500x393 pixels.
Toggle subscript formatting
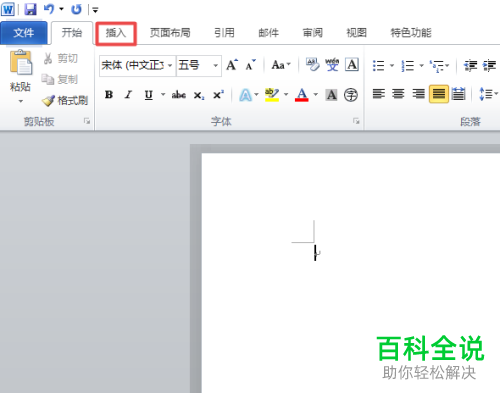point(199,95)
